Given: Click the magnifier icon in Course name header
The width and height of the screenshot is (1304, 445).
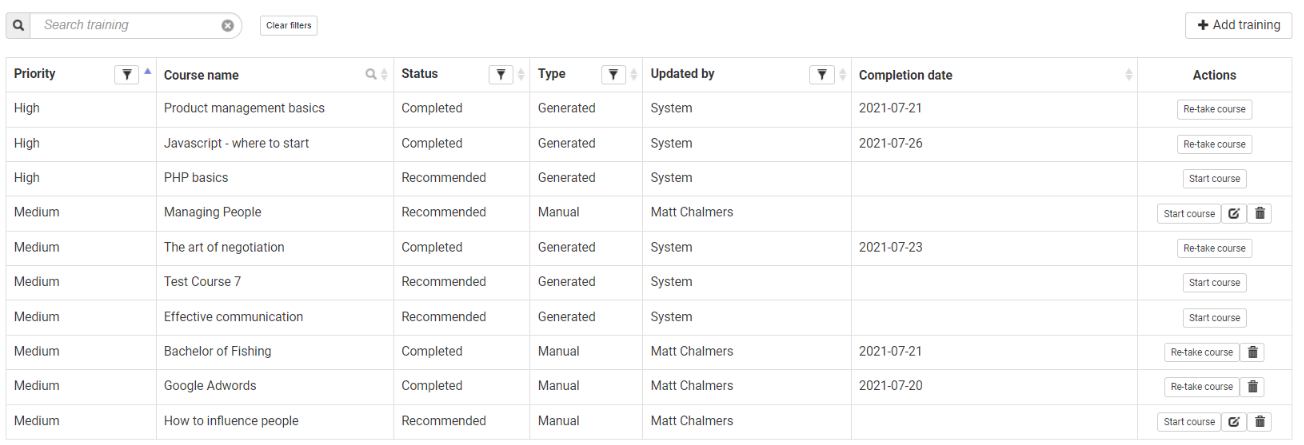Looking at the screenshot, I should (371, 75).
